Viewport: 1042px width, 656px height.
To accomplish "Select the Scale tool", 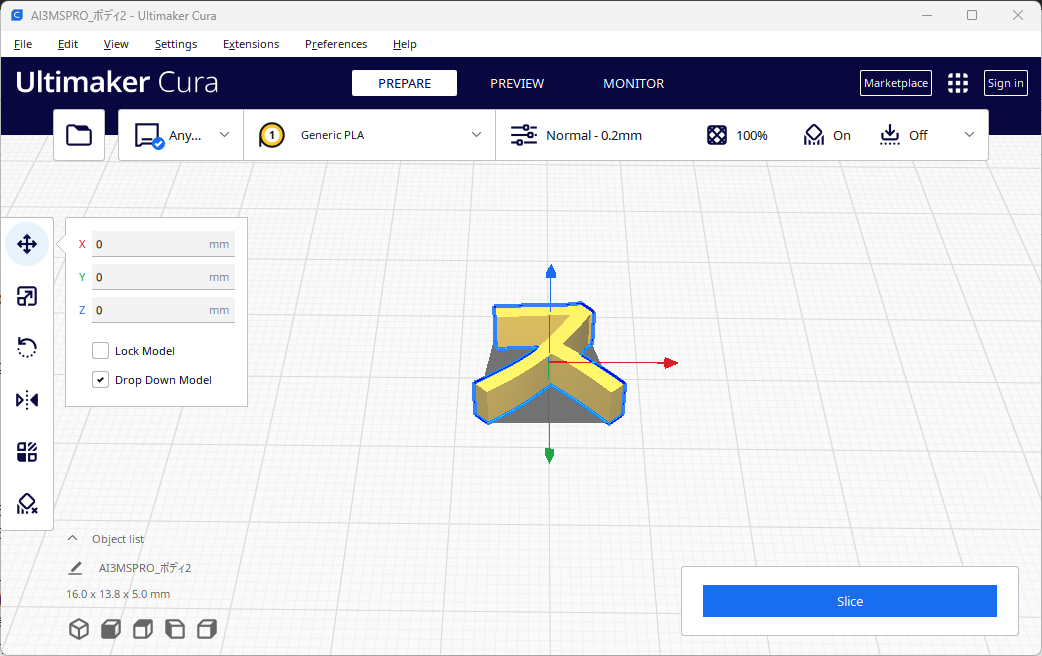I will pyautogui.click(x=27, y=296).
